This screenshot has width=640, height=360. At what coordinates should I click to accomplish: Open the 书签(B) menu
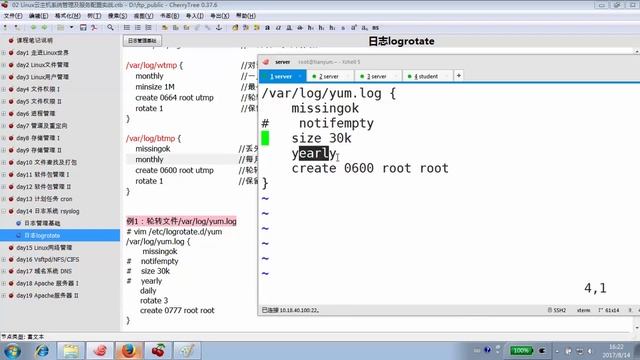point(169,16)
